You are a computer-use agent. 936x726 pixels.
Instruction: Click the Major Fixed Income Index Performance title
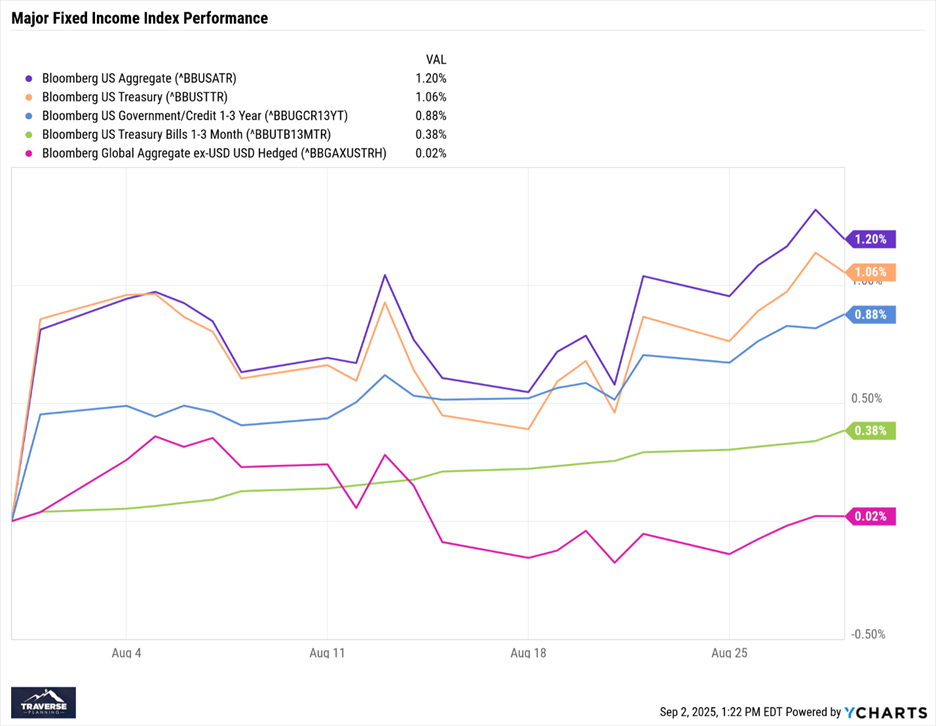[x=139, y=18]
